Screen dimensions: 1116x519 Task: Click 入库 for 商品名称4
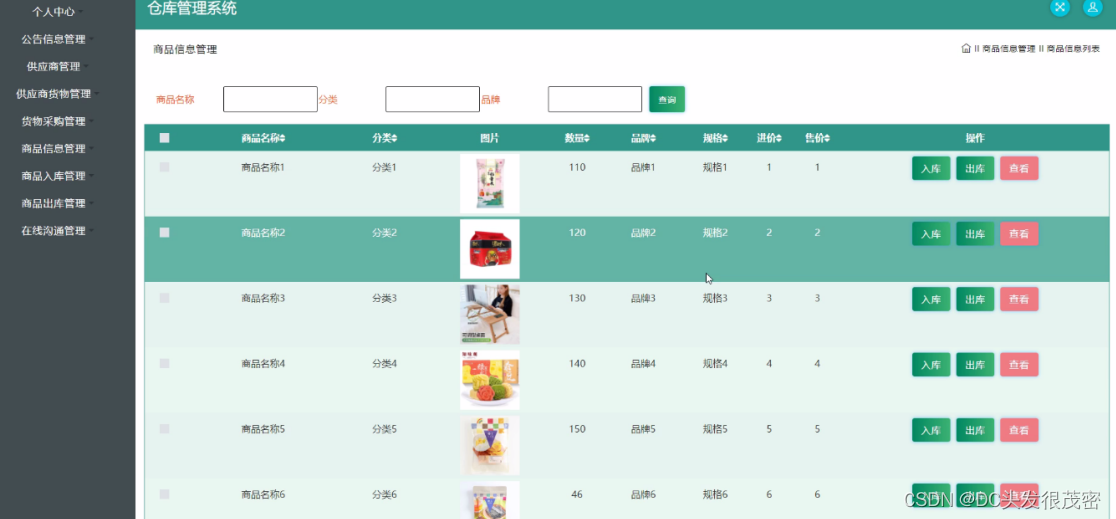click(931, 365)
